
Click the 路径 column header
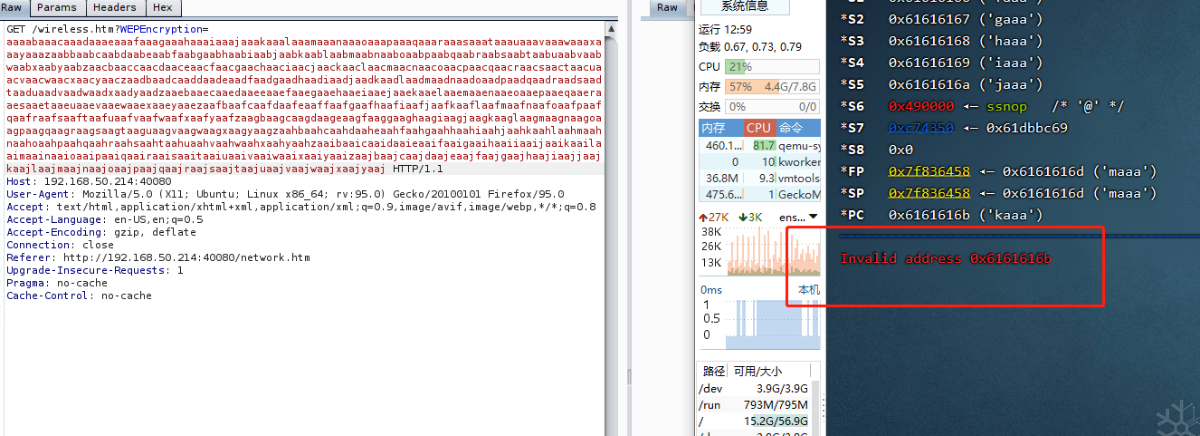713,371
